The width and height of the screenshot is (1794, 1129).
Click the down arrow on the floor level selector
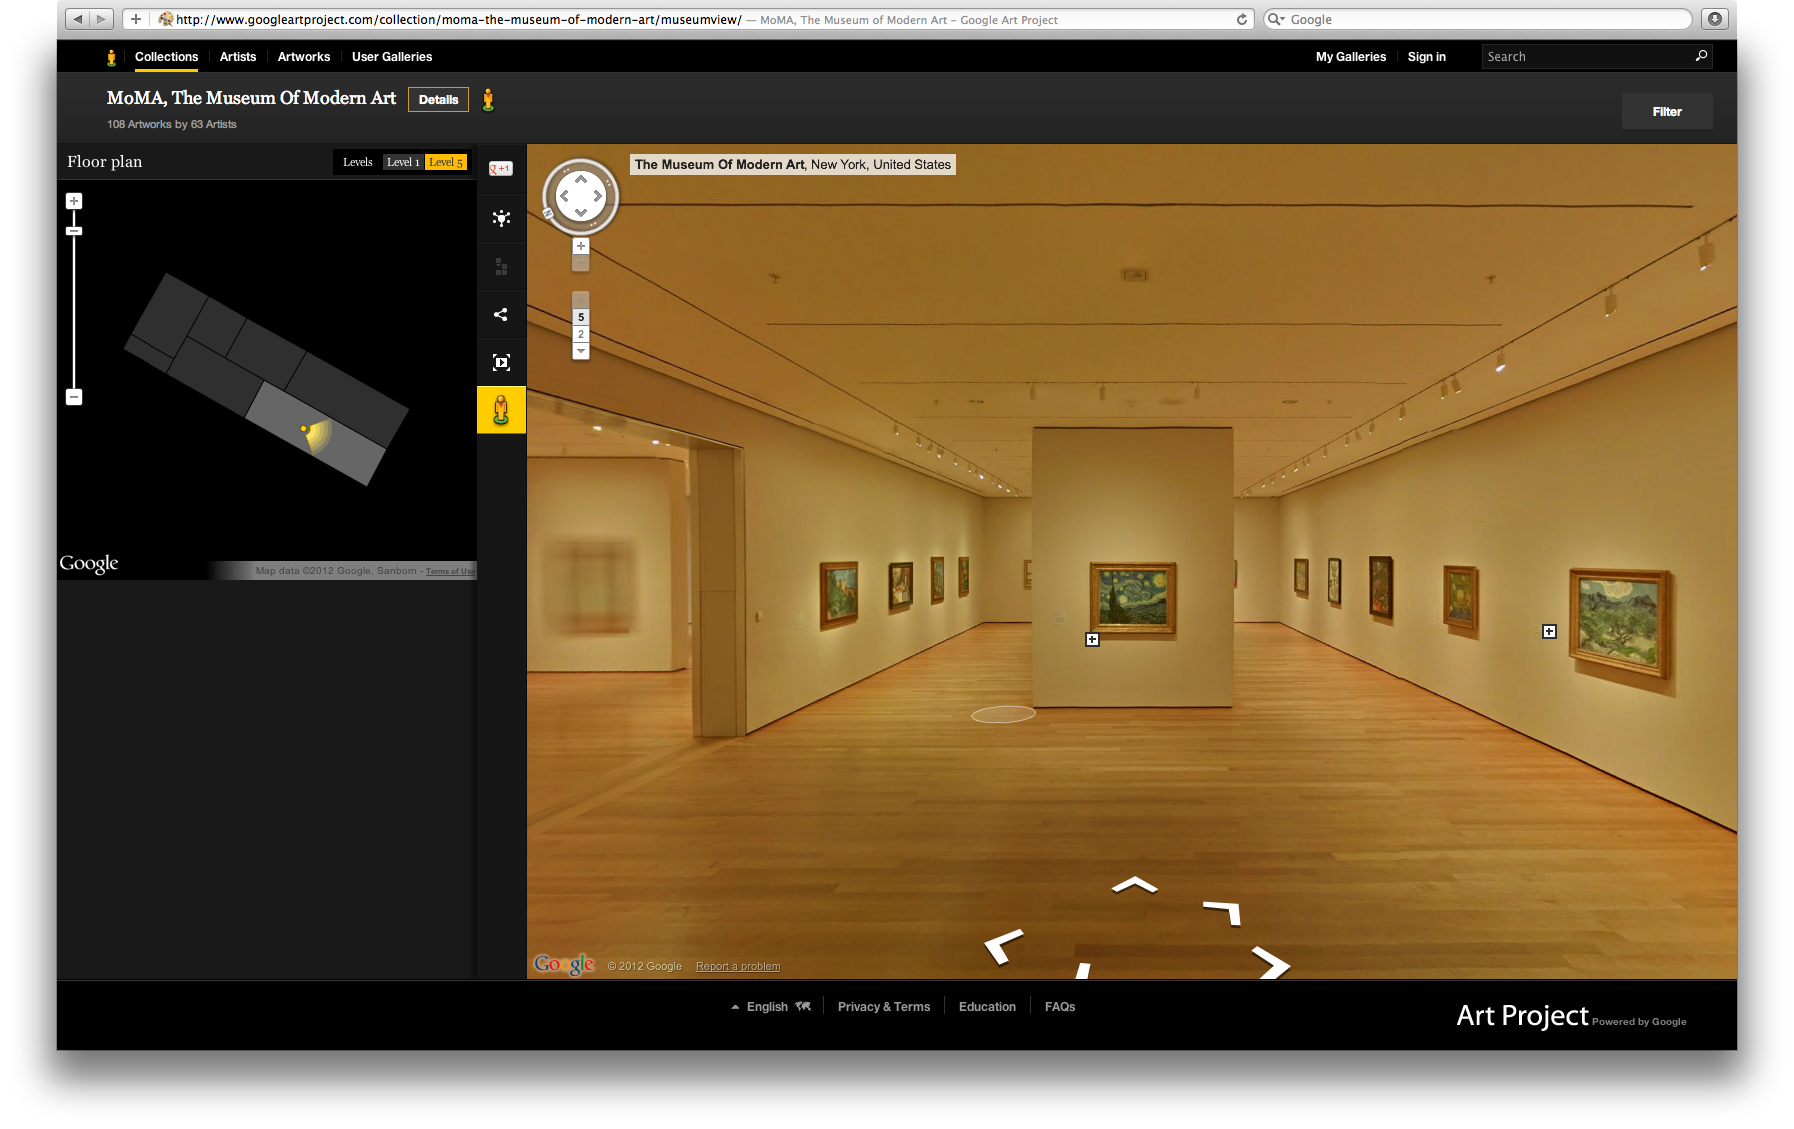[581, 351]
